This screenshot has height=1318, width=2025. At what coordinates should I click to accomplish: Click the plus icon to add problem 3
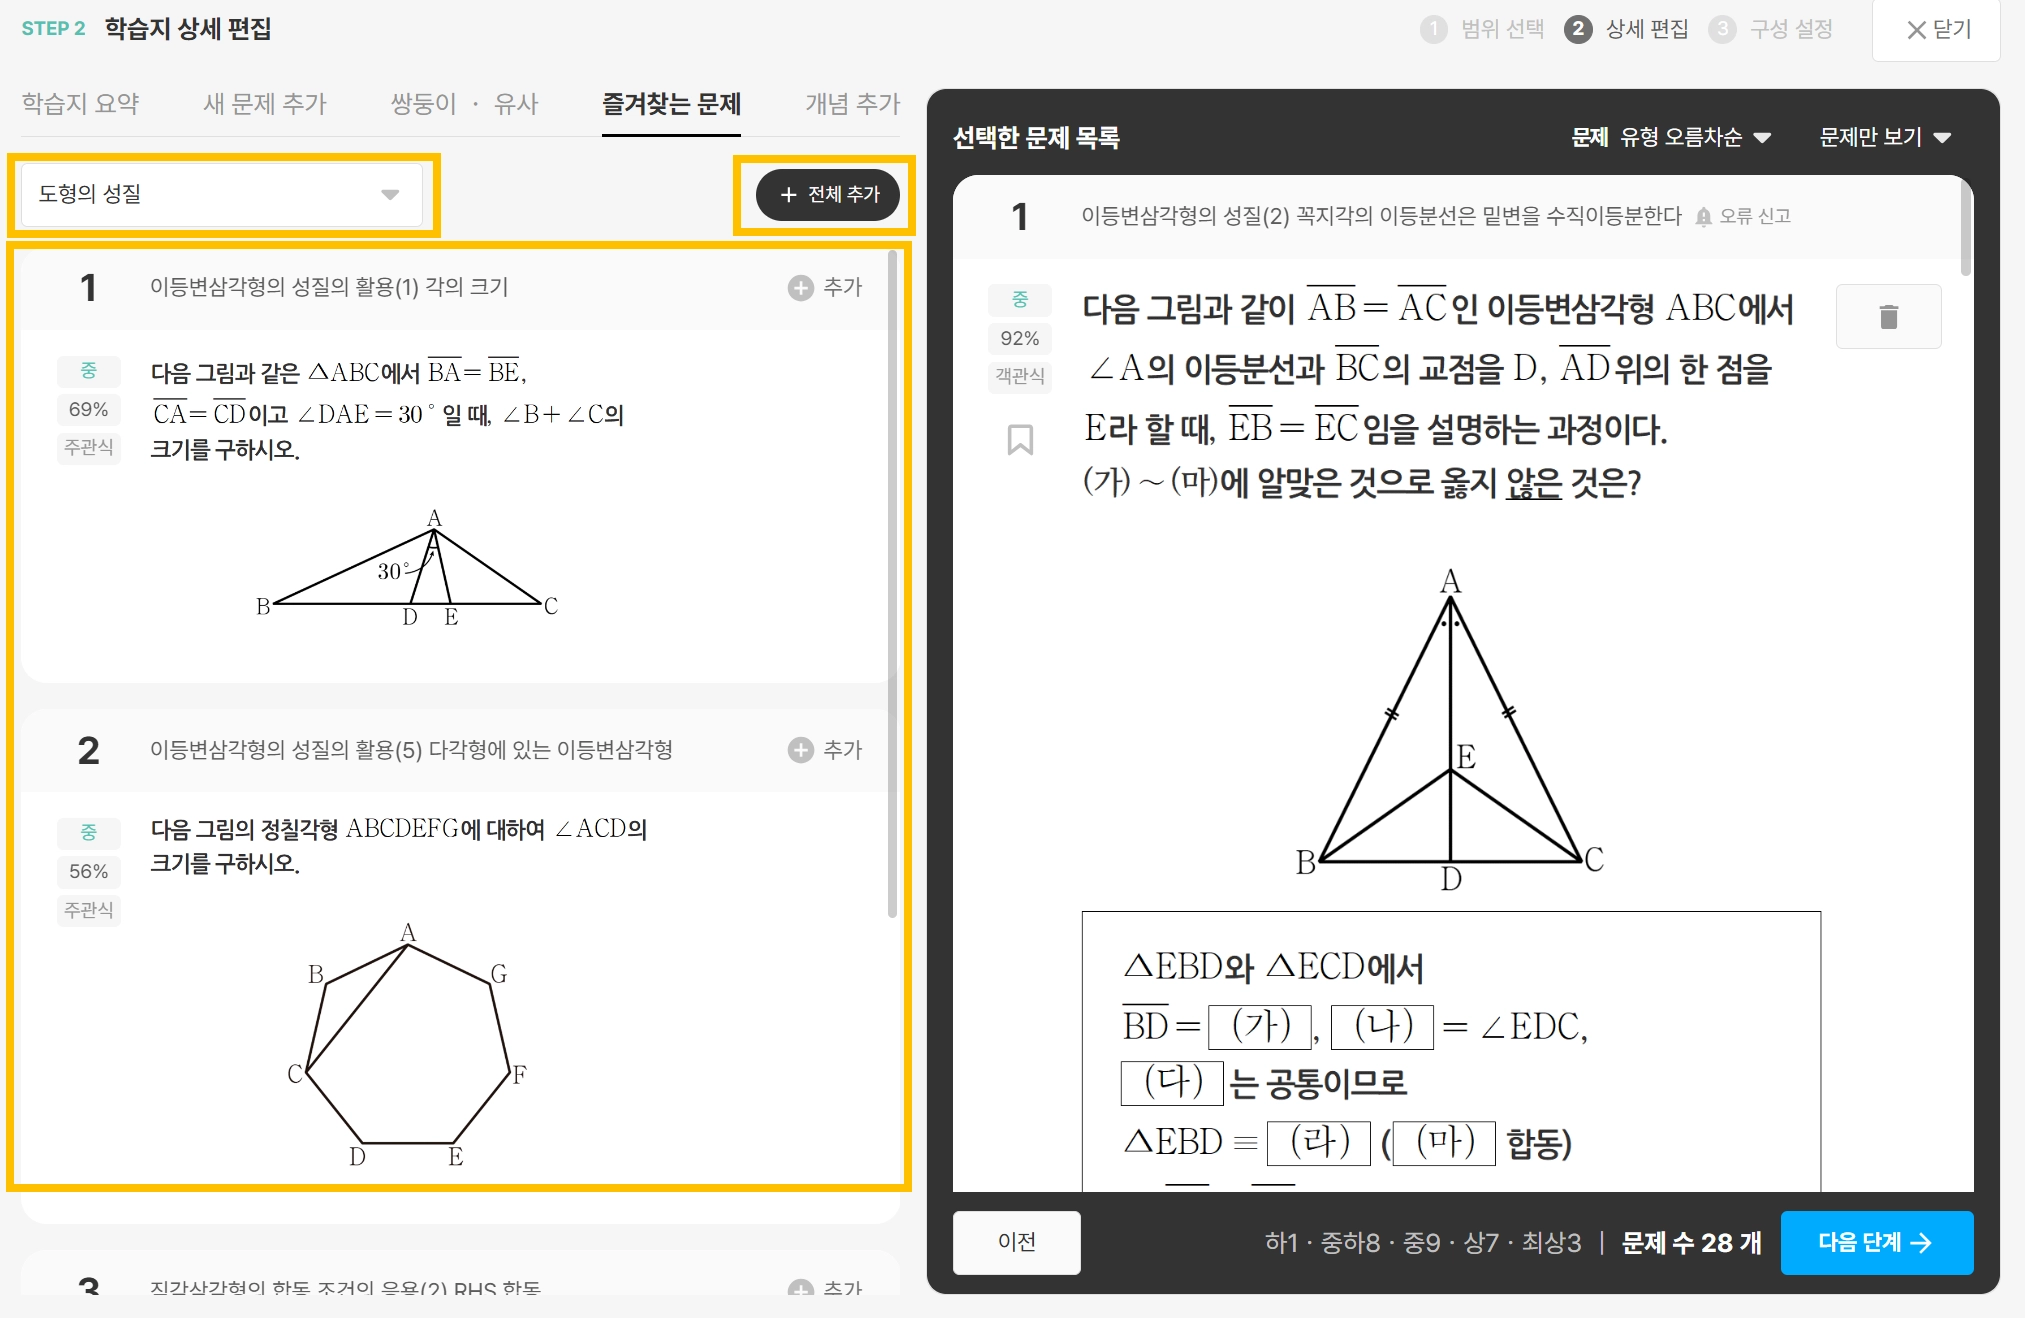tap(800, 1288)
